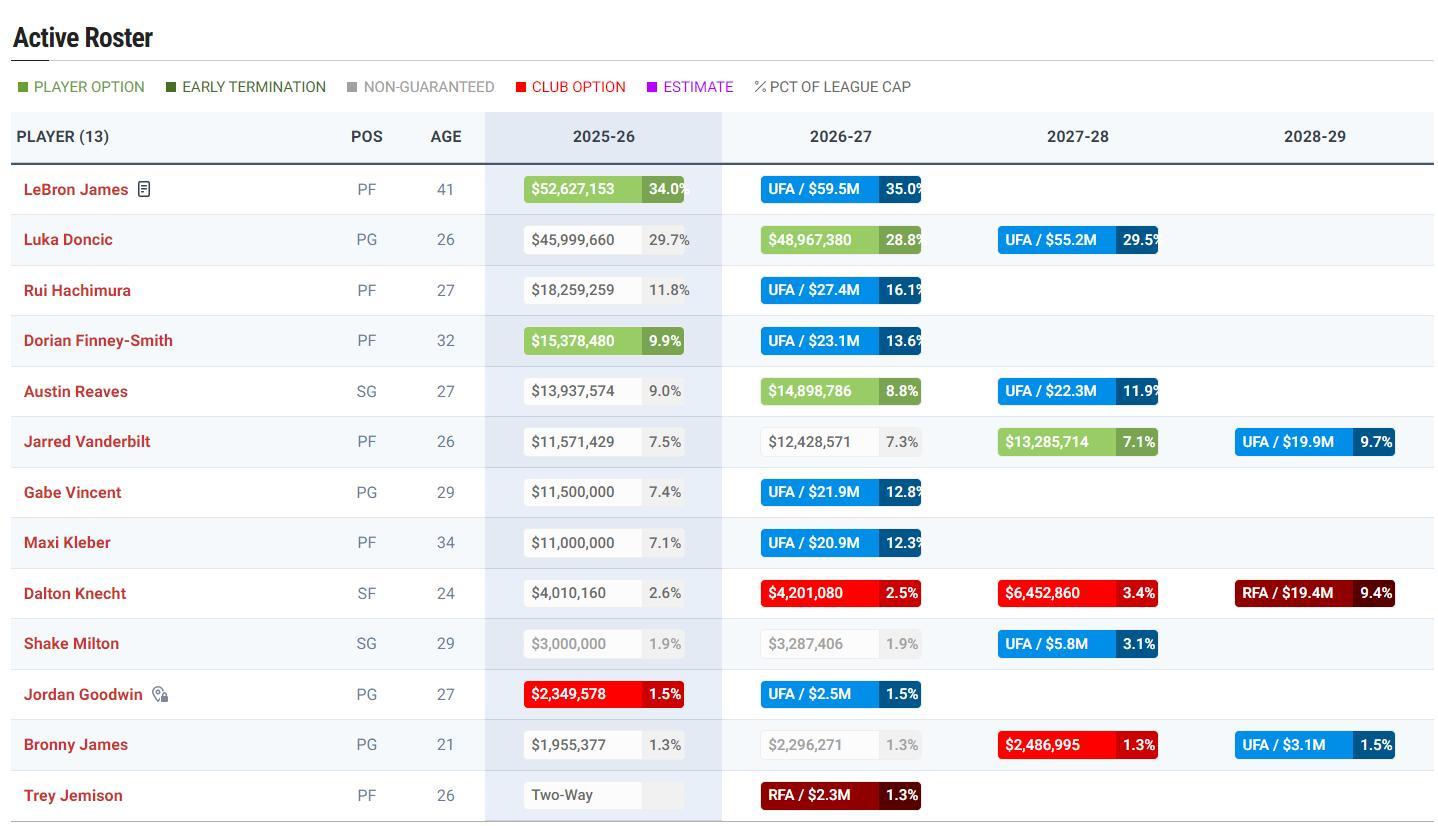Open Austin Reaves player link
This screenshot has height=826, width=1438.
click(76, 392)
